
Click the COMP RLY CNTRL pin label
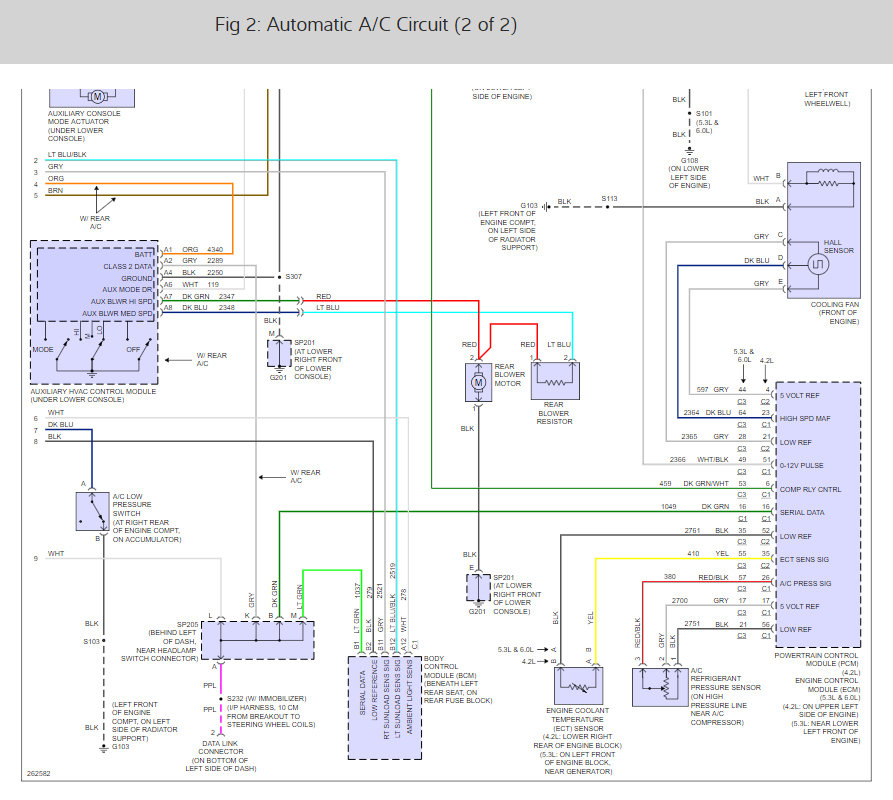pyautogui.click(x=810, y=490)
